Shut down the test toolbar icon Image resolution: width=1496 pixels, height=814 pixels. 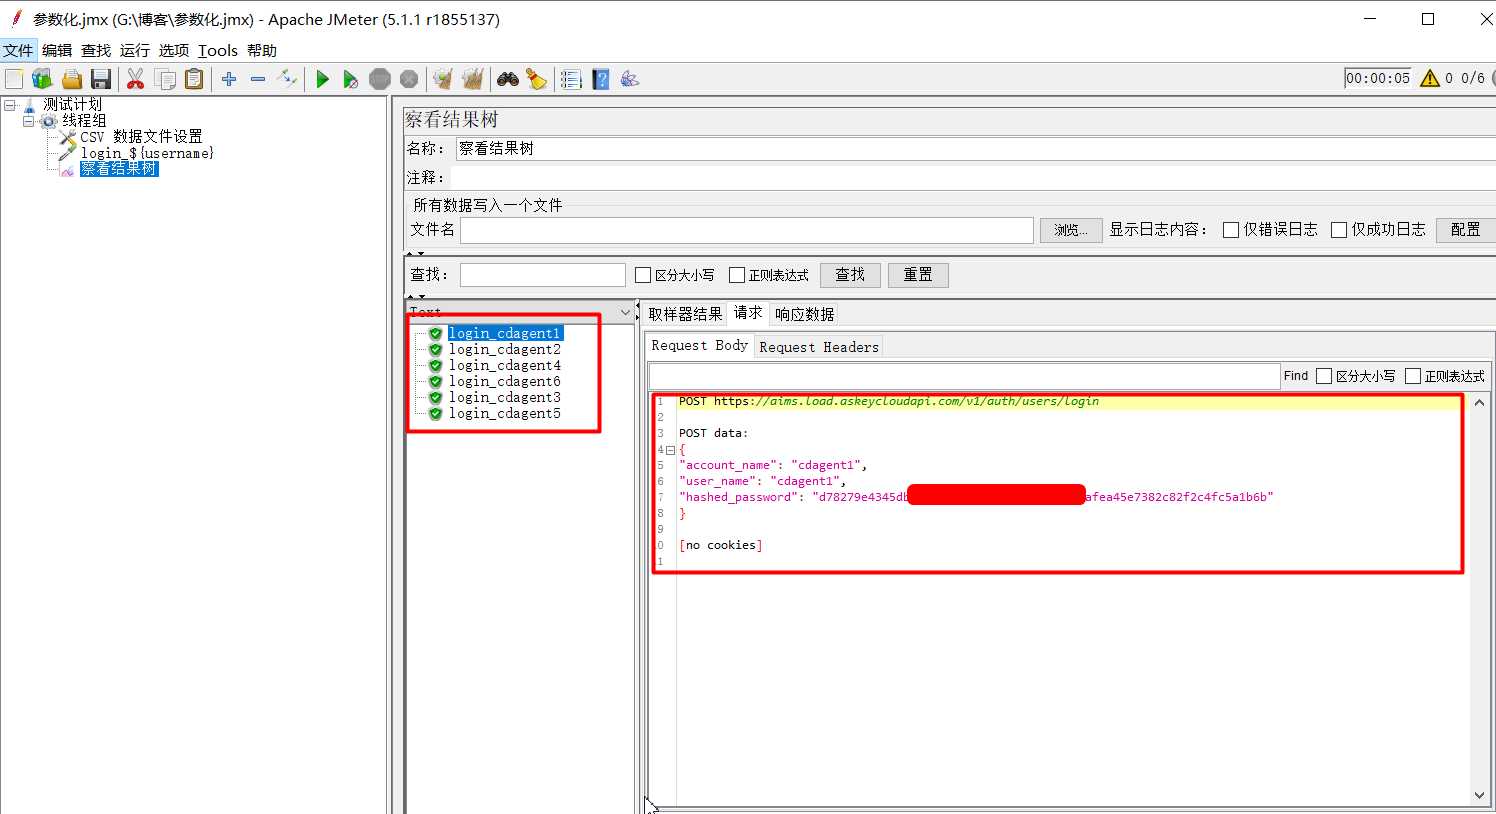(409, 79)
